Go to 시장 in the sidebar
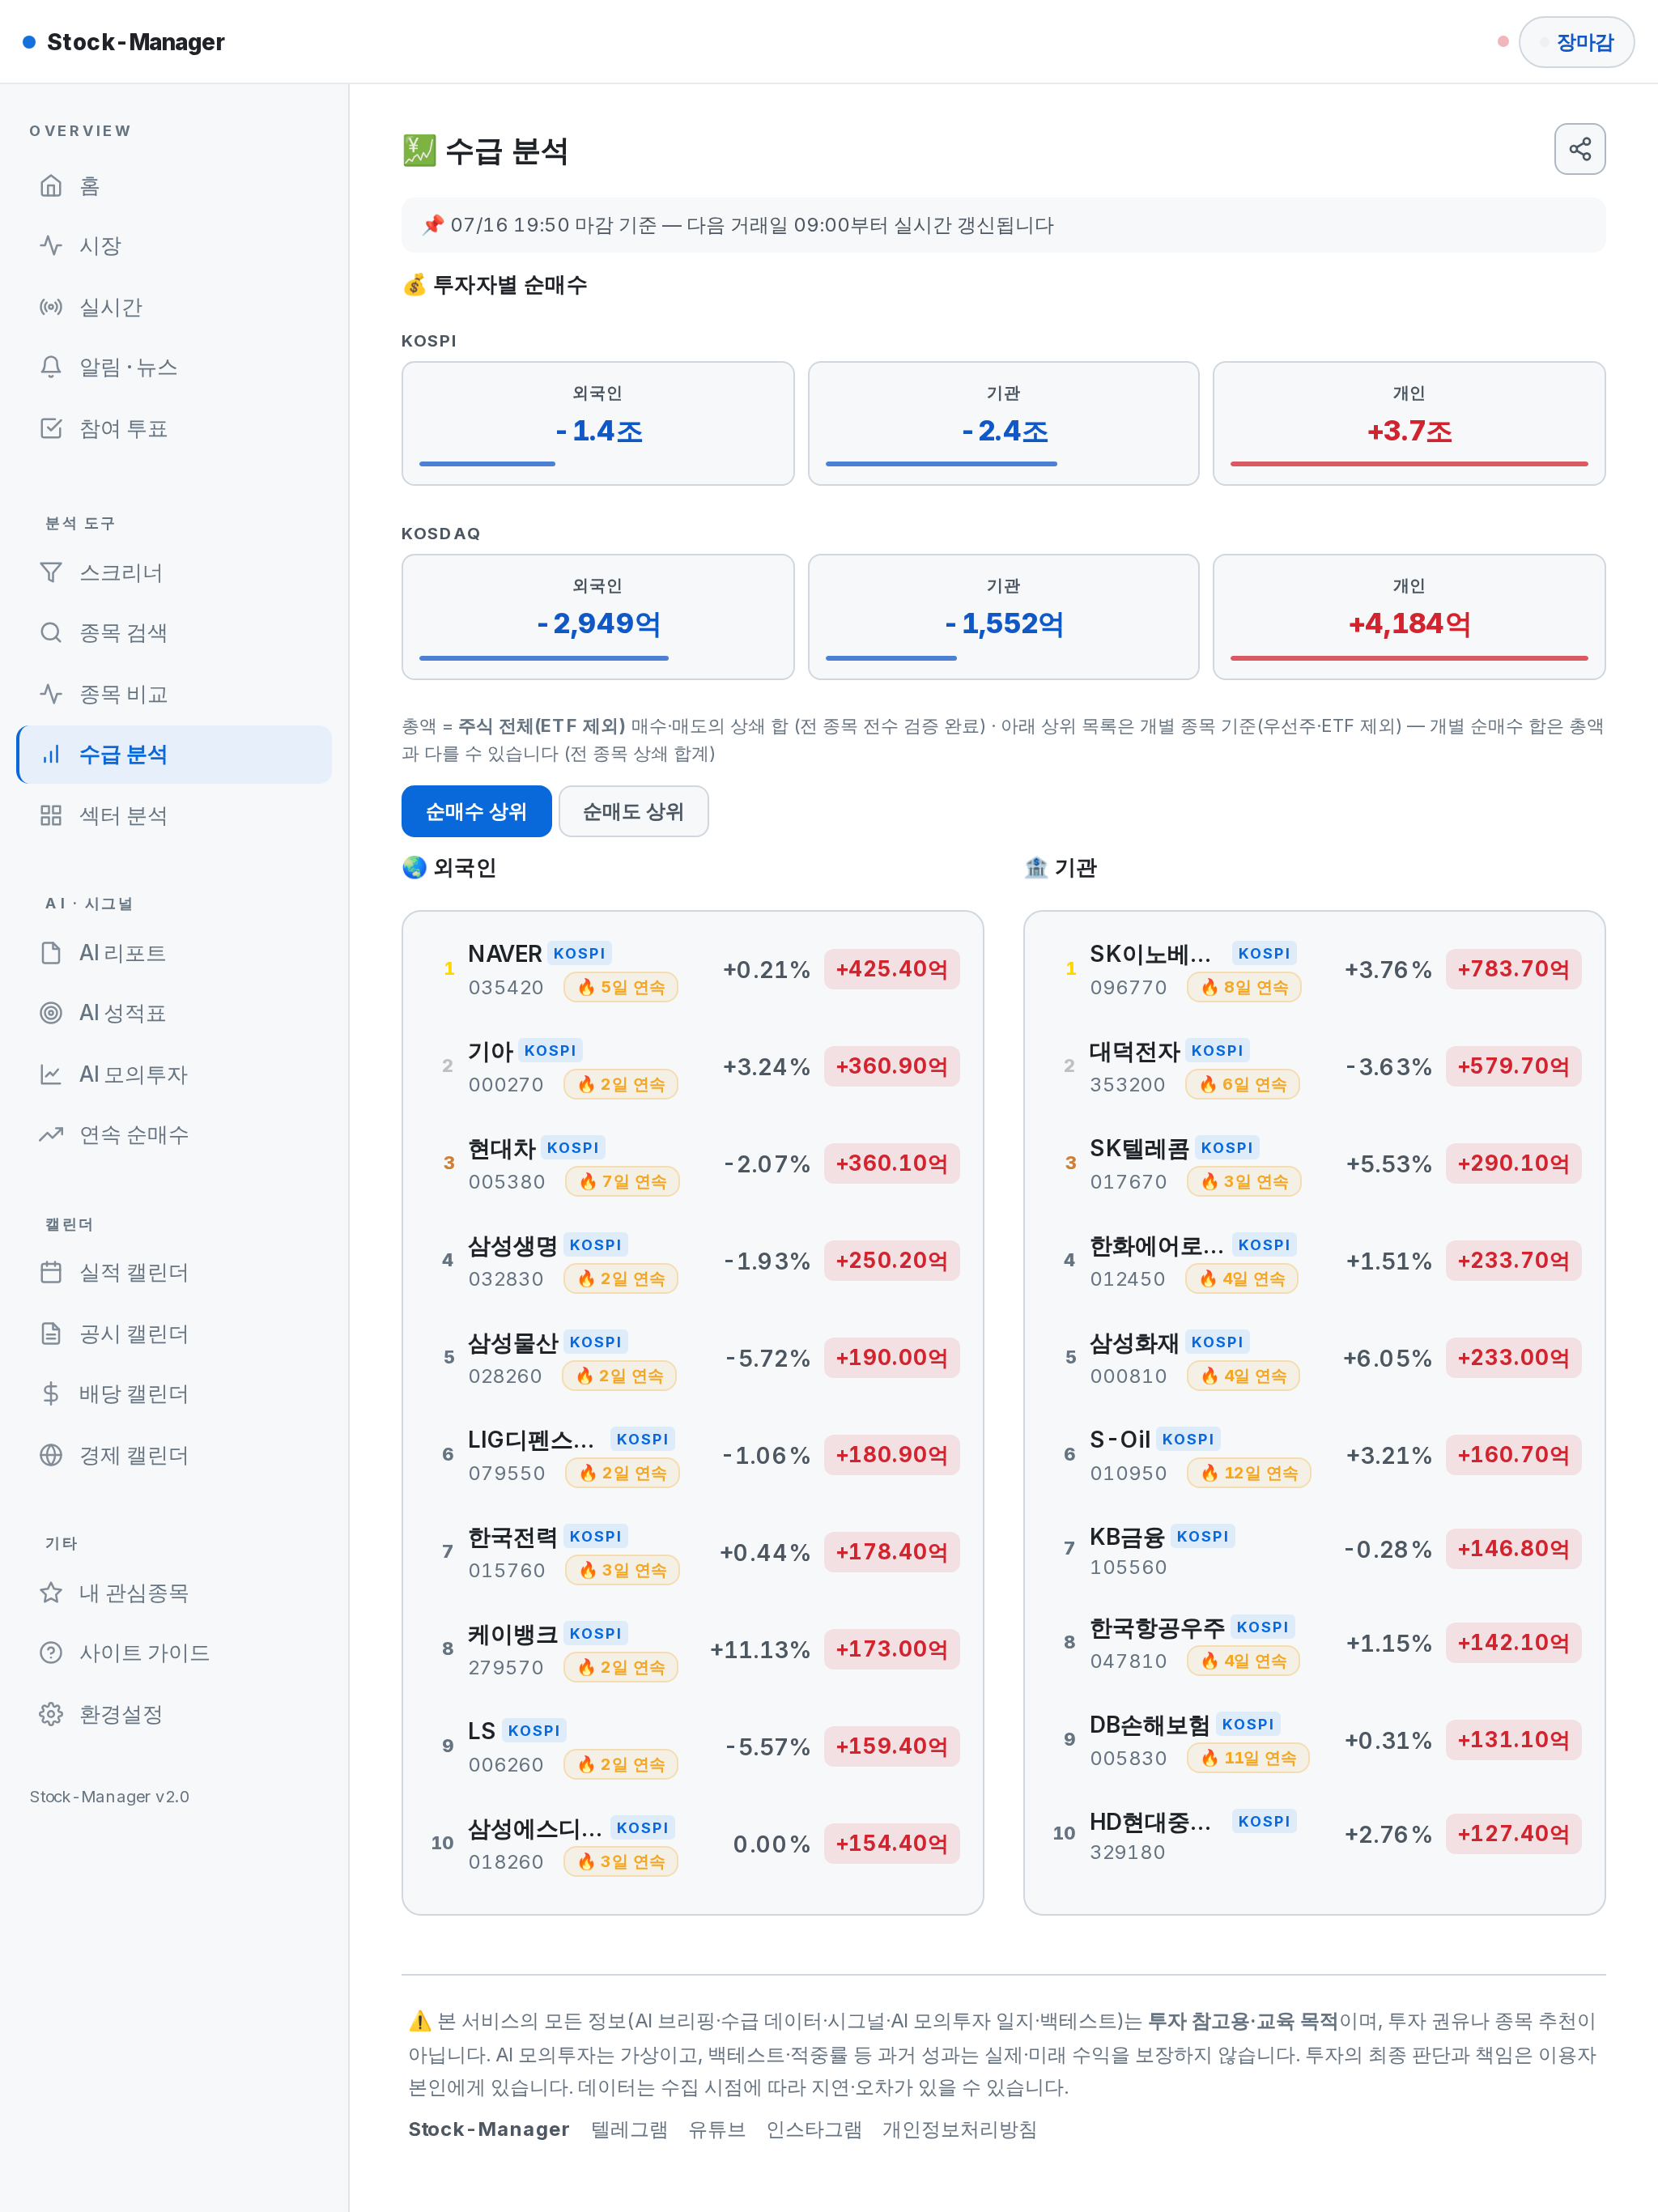Viewport: 1658px width, 2212px height. tap(174, 246)
